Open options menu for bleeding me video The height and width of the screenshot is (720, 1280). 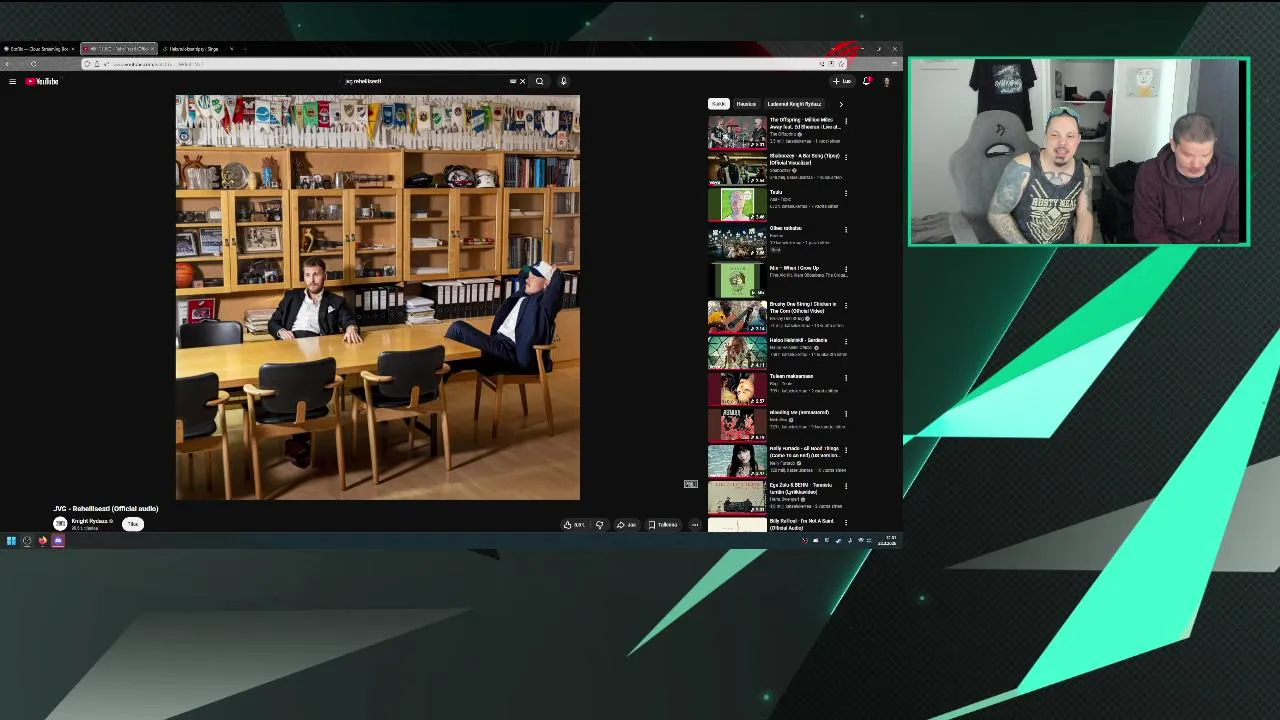[846, 413]
